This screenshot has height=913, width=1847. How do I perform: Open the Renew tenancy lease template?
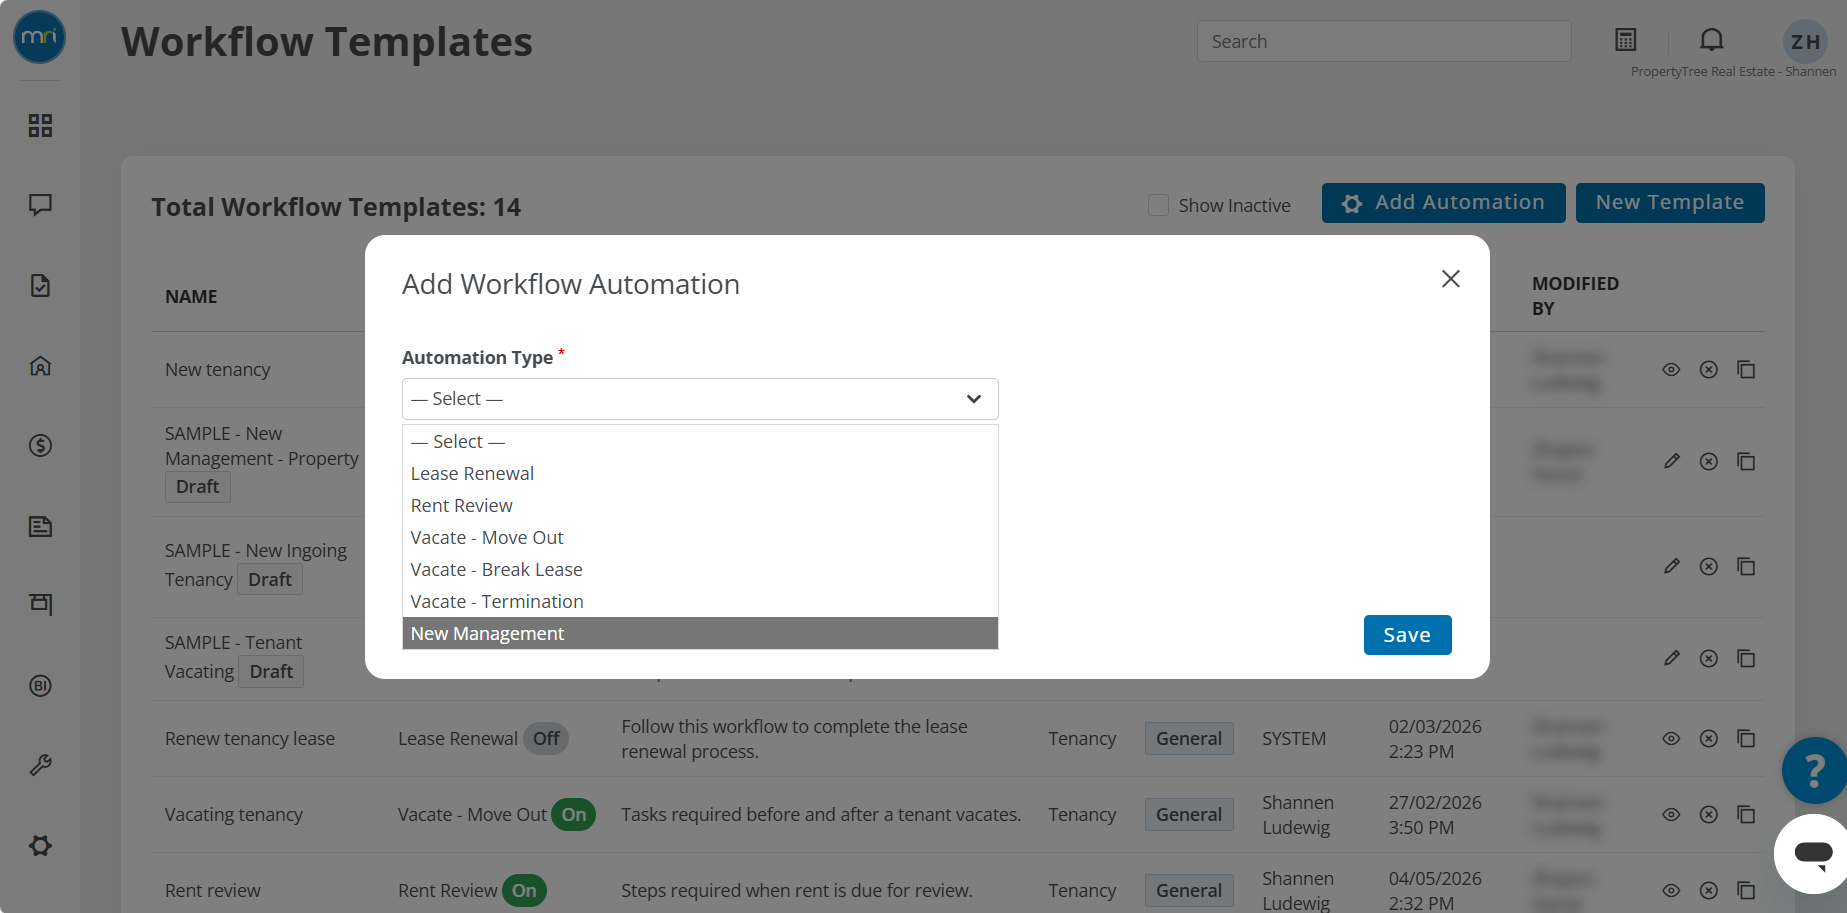250,739
